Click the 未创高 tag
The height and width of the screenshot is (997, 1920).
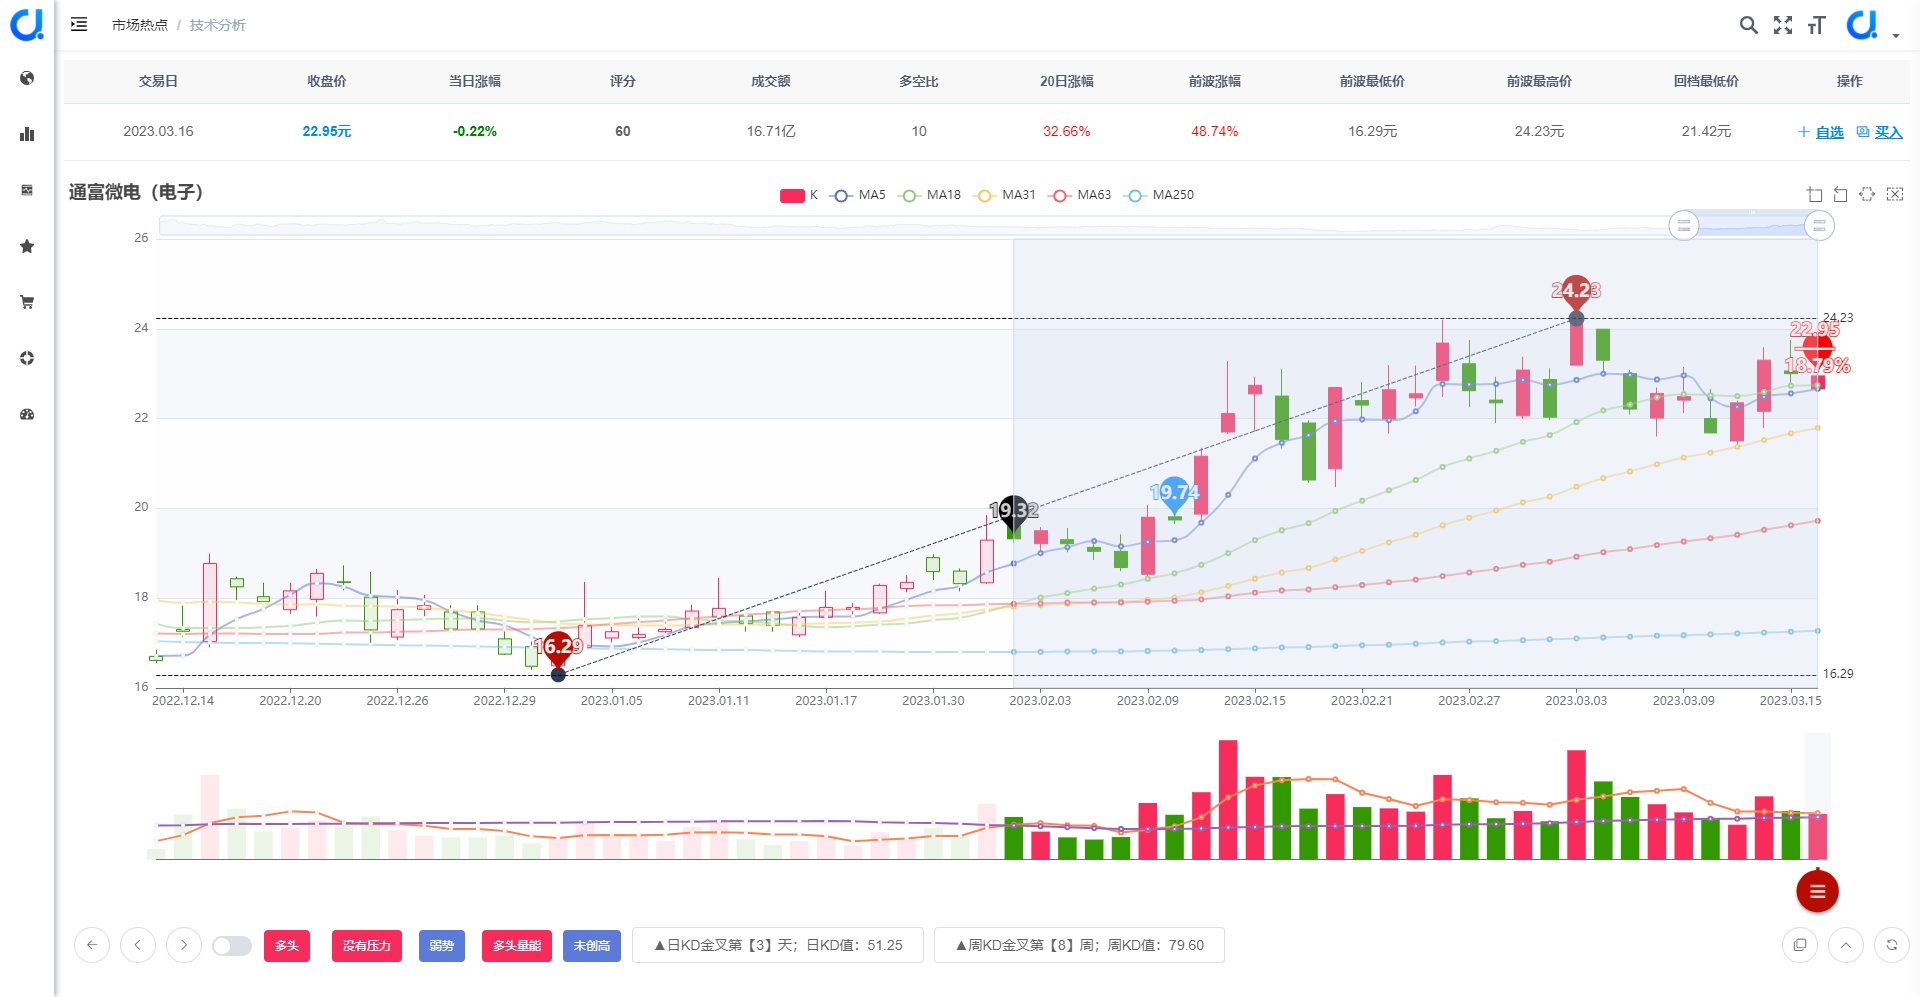click(x=592, y=946)
